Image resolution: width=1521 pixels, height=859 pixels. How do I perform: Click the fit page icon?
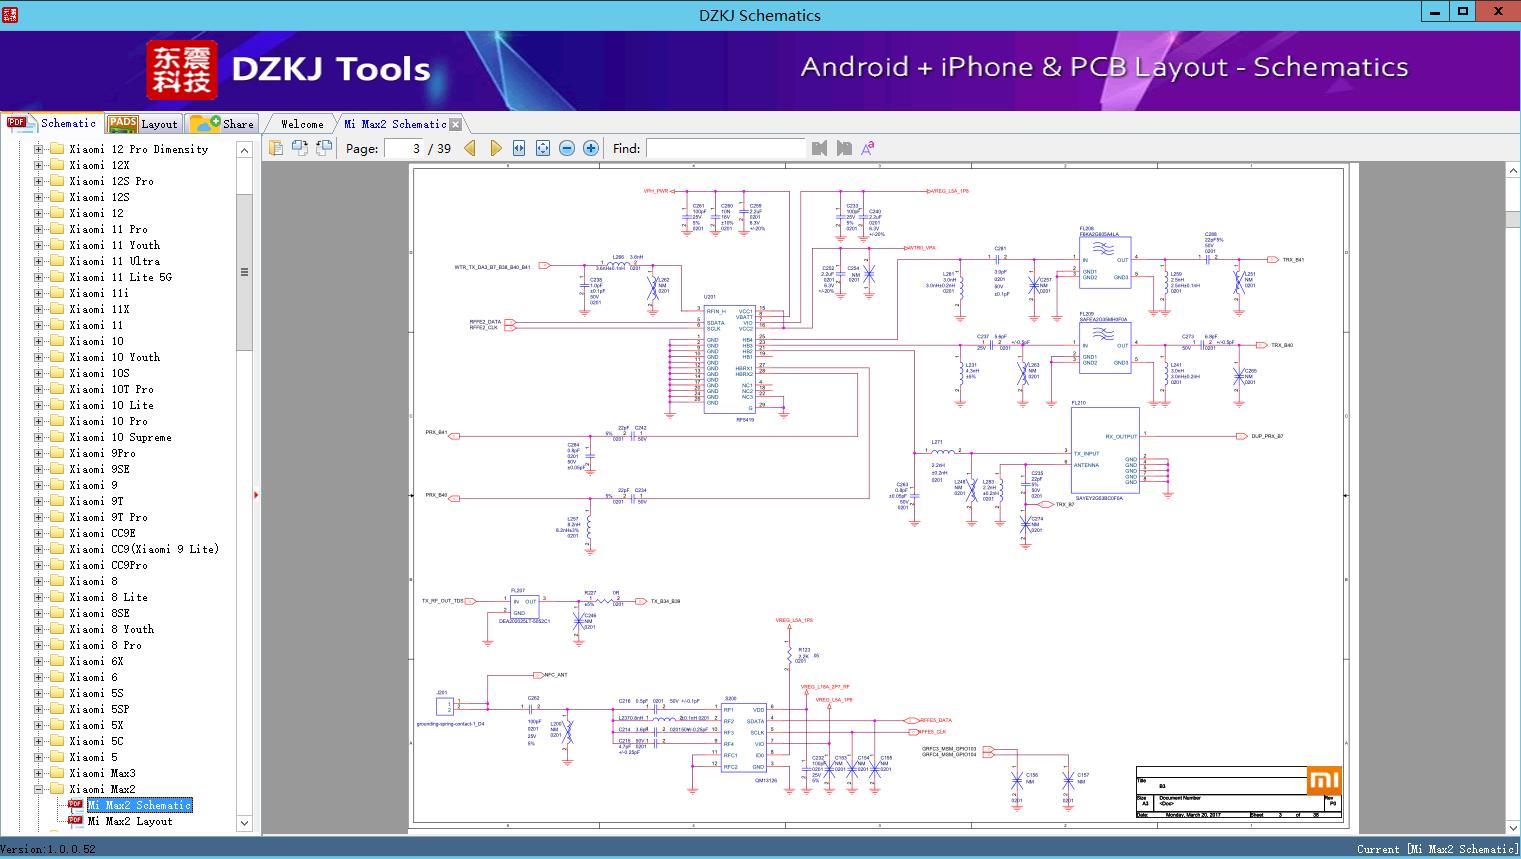tap(543, 148)
